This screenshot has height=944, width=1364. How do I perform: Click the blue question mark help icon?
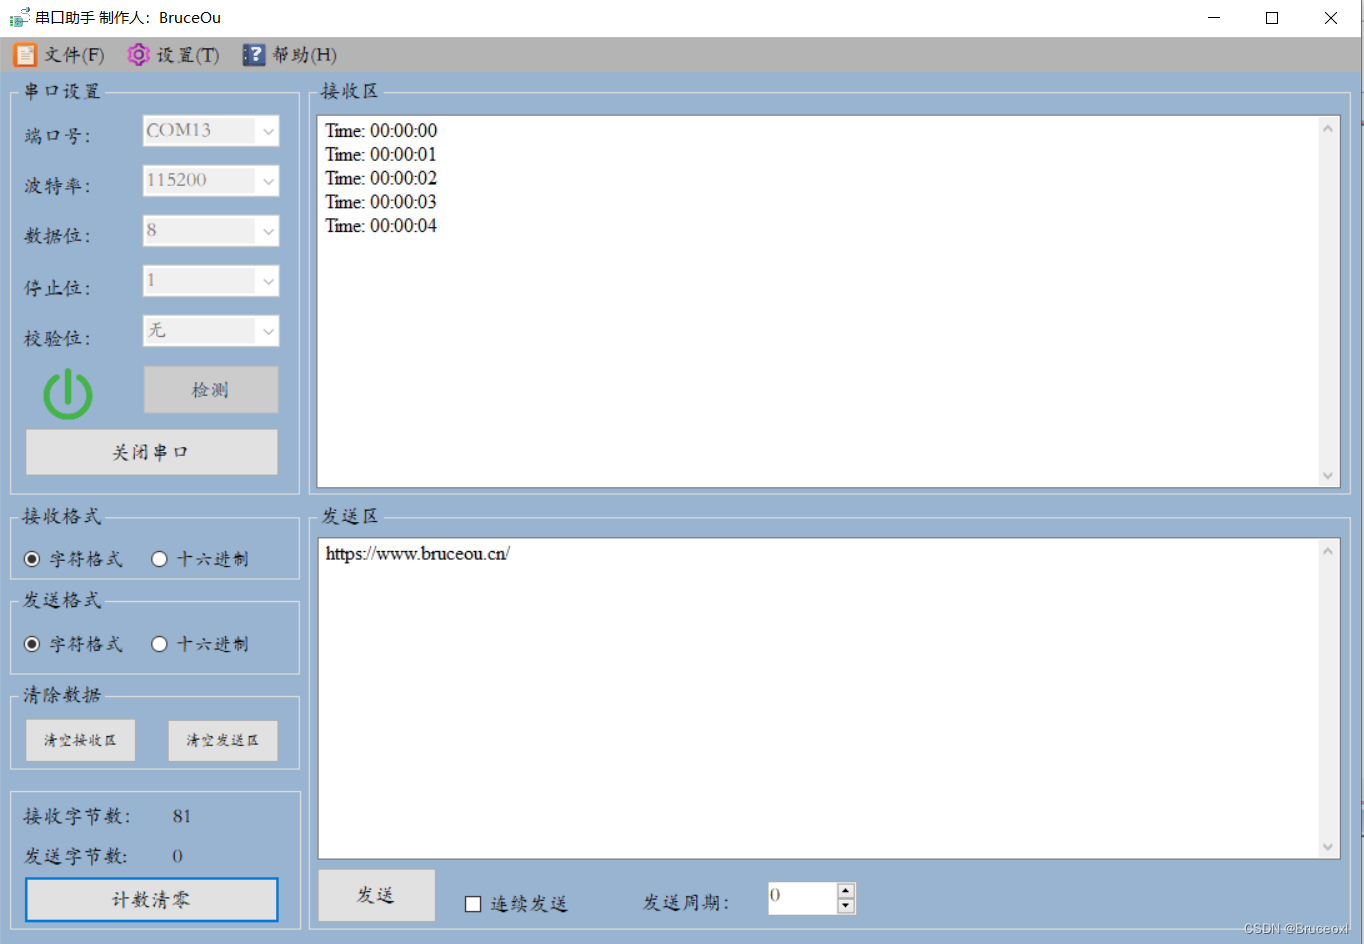[254, 55]
